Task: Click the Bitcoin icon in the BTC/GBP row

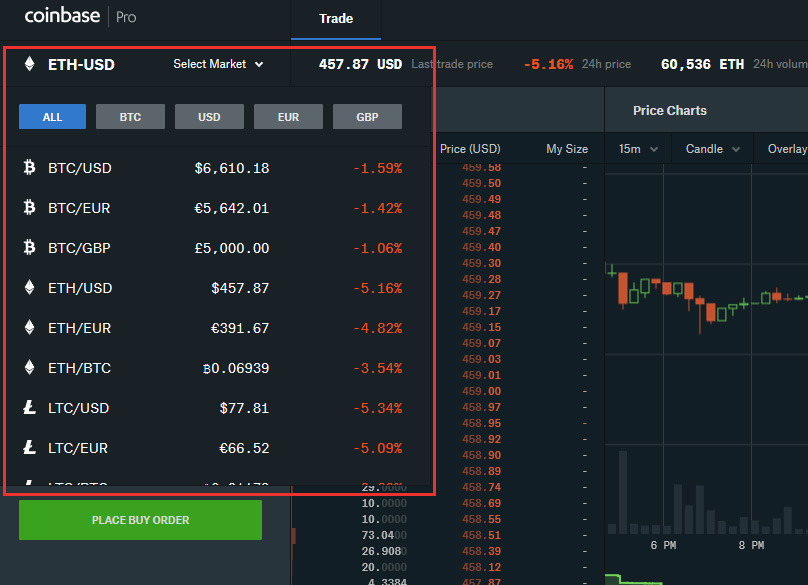Action: coord(29,247)
